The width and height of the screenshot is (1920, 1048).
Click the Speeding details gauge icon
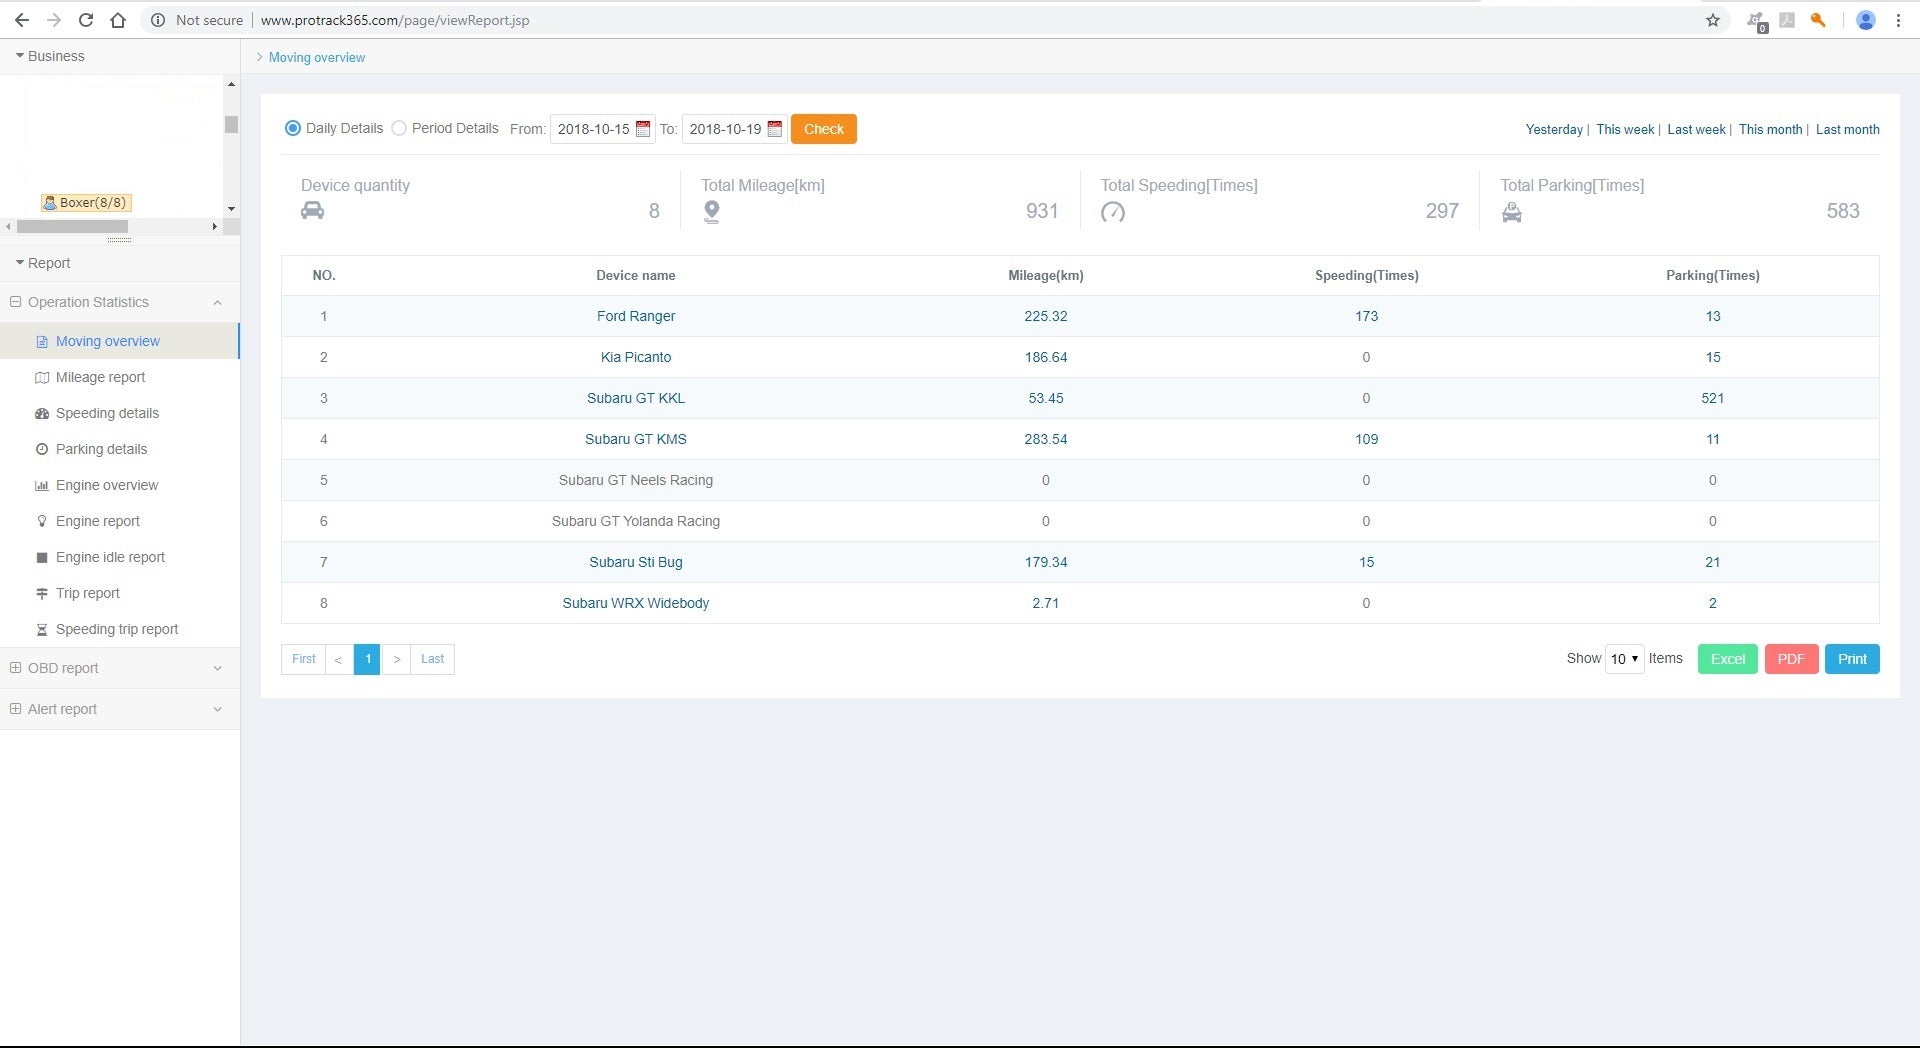click(42, 414)
